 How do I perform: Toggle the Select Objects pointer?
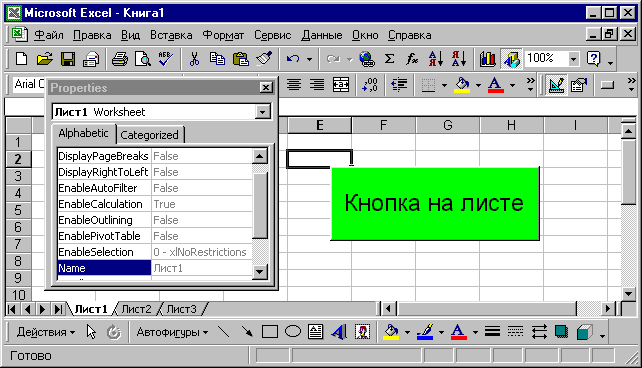91,332
